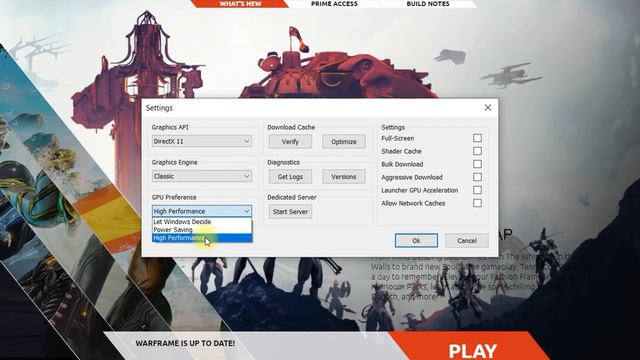This screenshot has width=640, height=360.
Task: Click the Get Logs button
Action: pos(290,177)
